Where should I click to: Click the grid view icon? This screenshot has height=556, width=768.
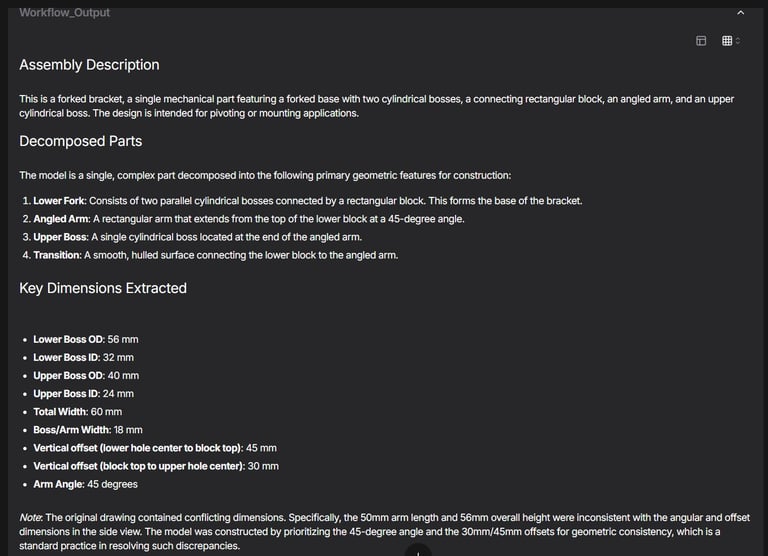(x=727, y=41)
